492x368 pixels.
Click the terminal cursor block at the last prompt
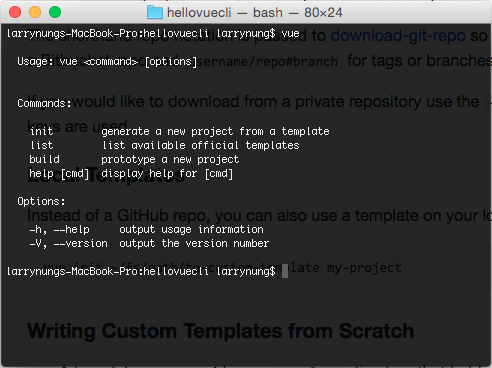point(285,271)
